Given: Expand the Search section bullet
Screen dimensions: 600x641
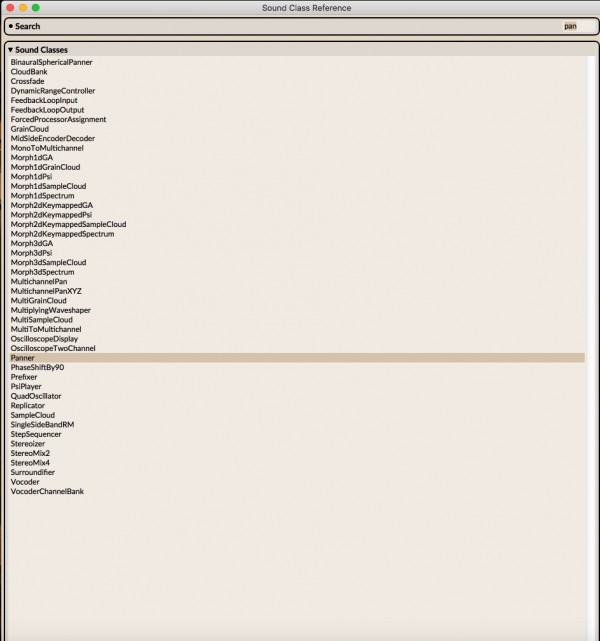Looking at the screenshot, I should pos(11,26).
